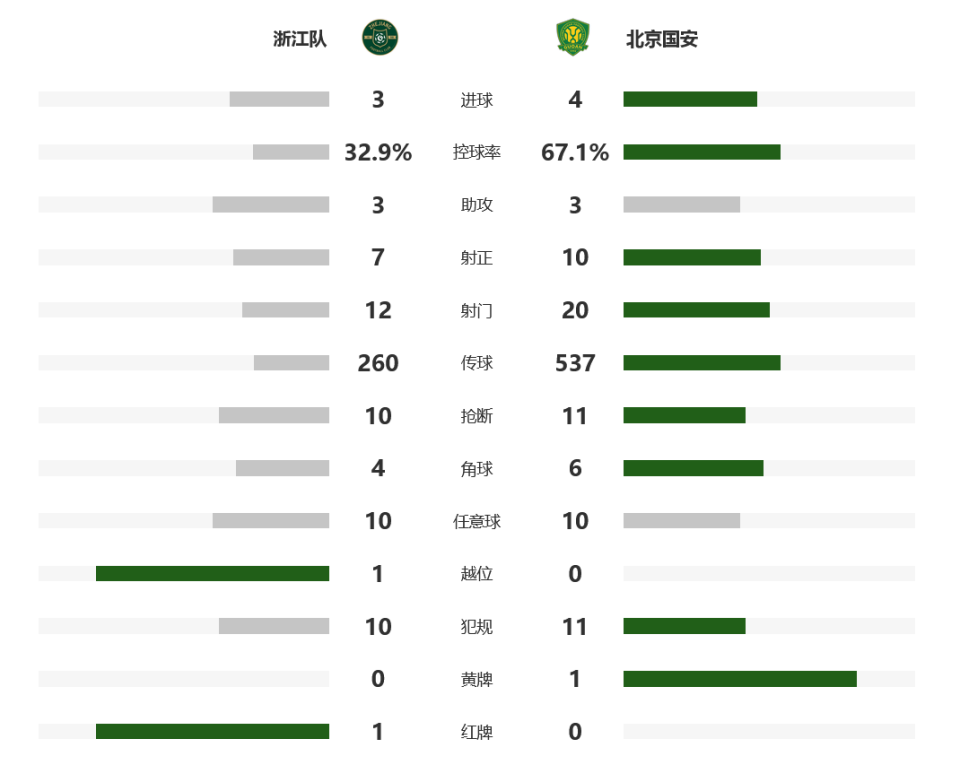
Task: Click Beijing Guoan's green 射门 bar
Action: point(696,310)
